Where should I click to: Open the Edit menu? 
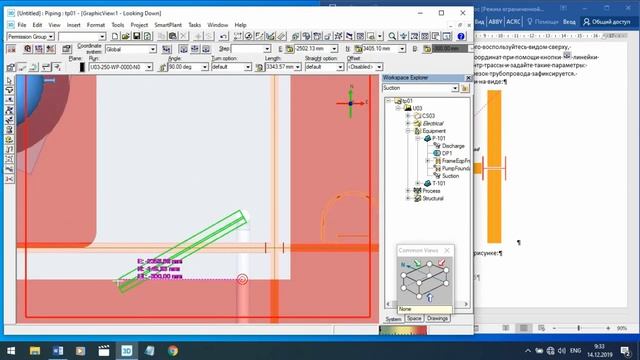pos(37,25)
